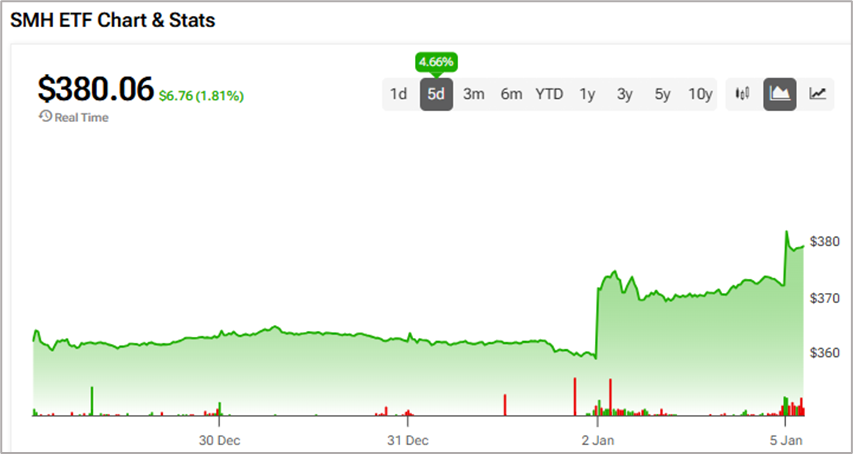Viewport: 853px width, 454px height.
Task: Change chart range to 5y
Action: pos(662,94)
